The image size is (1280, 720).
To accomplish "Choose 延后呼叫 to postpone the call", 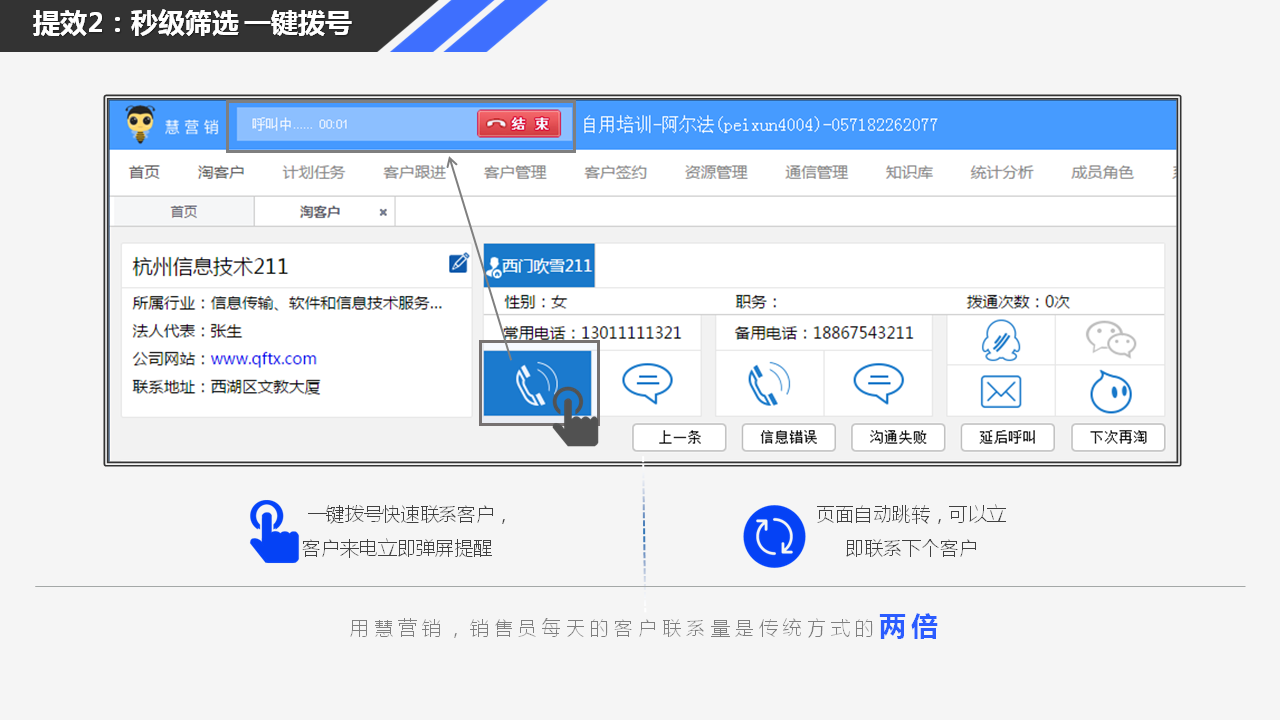I will pos(1007,438).
